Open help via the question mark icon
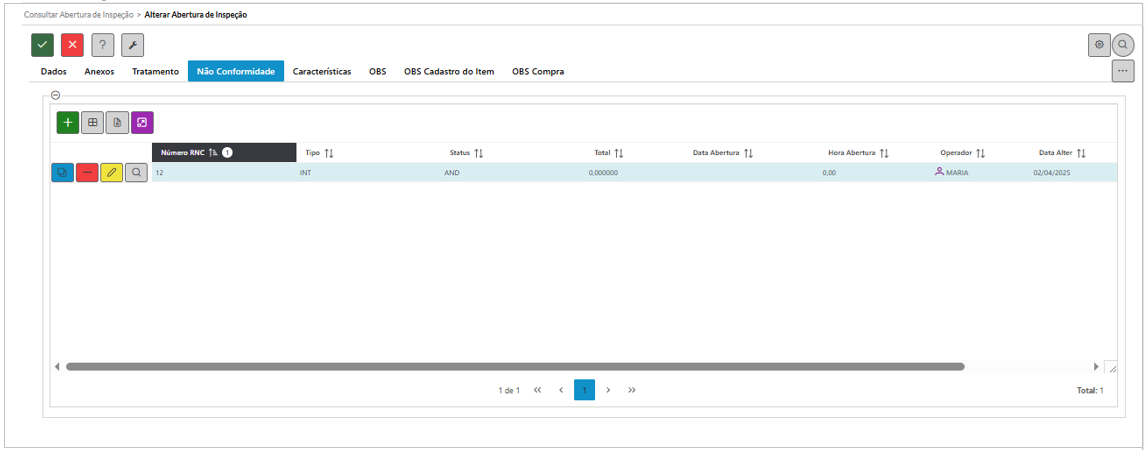Viewport: 1146px width, 450px height. [x=102, y=45]
